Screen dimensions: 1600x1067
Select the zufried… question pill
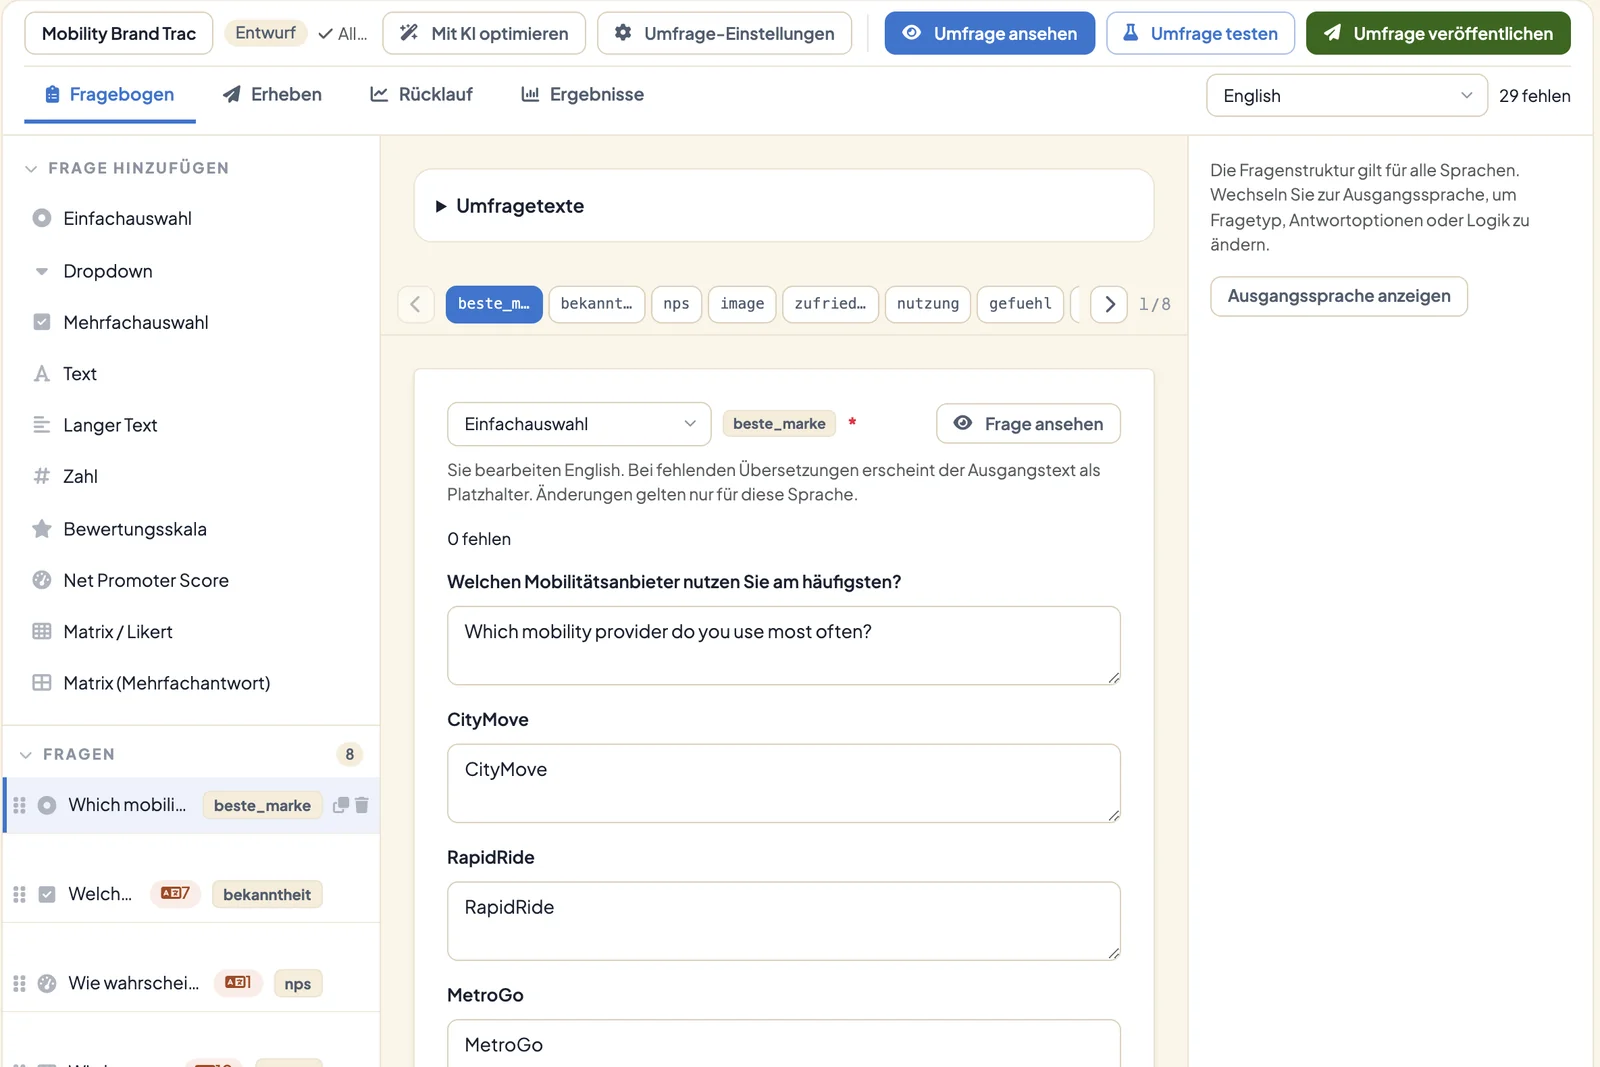point(830,304)
